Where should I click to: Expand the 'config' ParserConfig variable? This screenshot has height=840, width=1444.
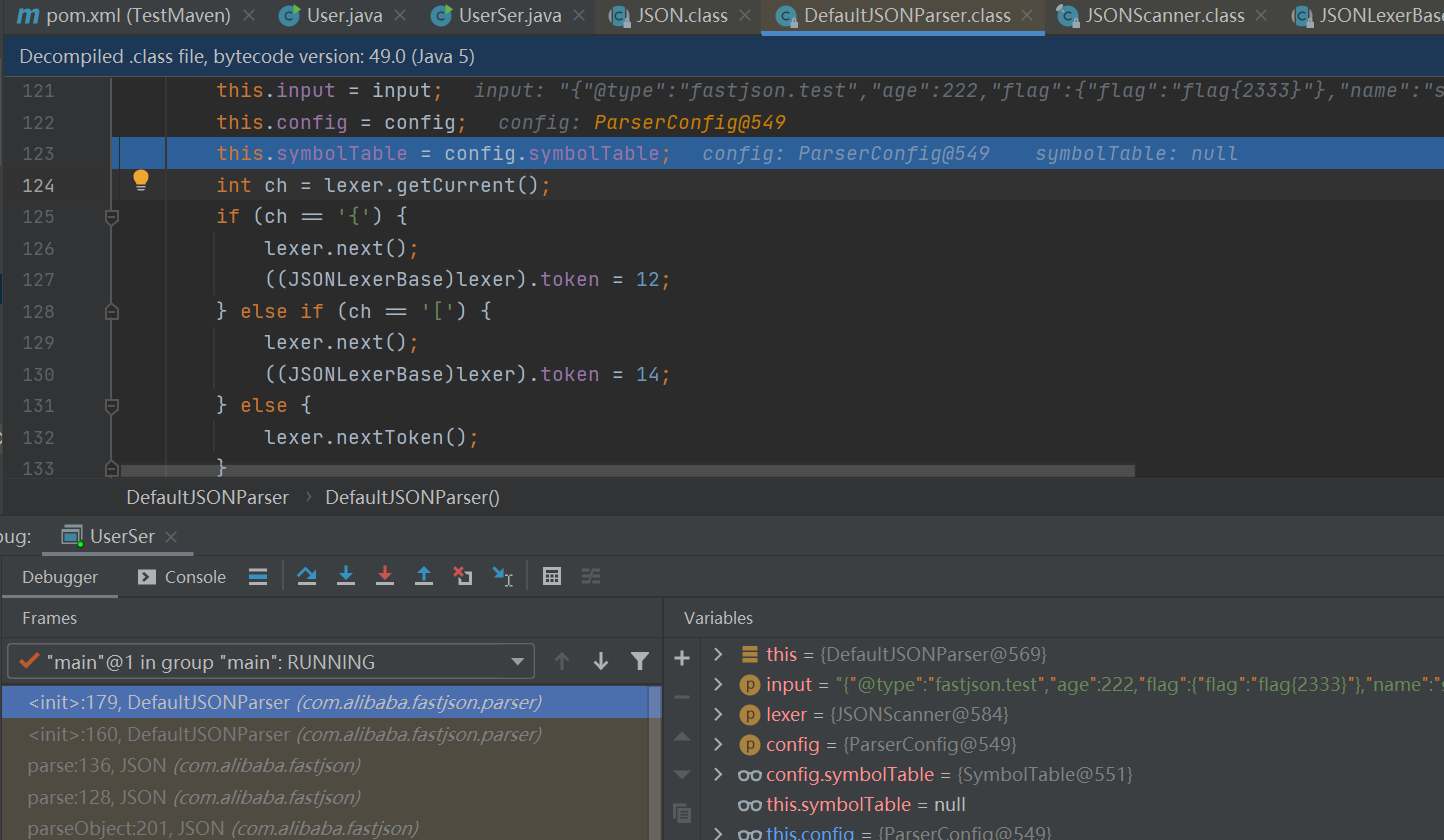pos(717,744)
